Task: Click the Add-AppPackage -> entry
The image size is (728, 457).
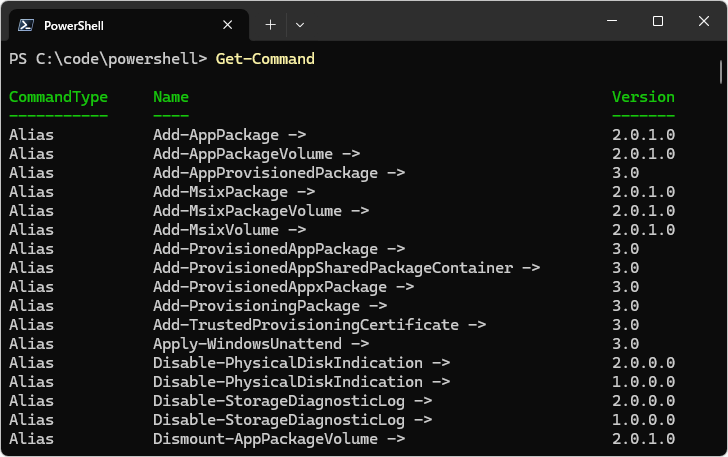Action: pos(229,135)
